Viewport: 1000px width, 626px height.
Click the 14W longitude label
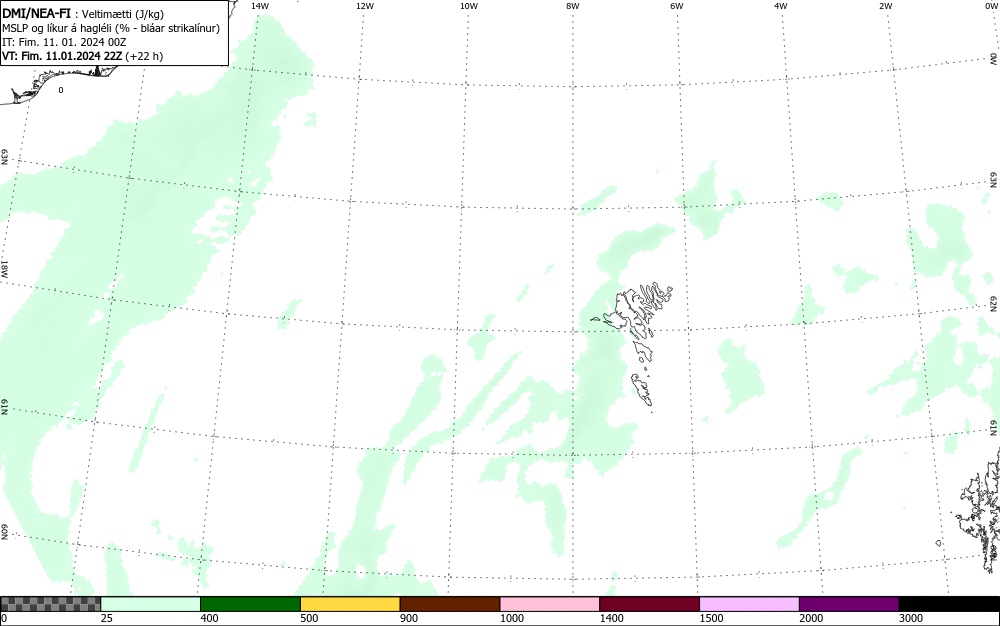click(260, 6)
